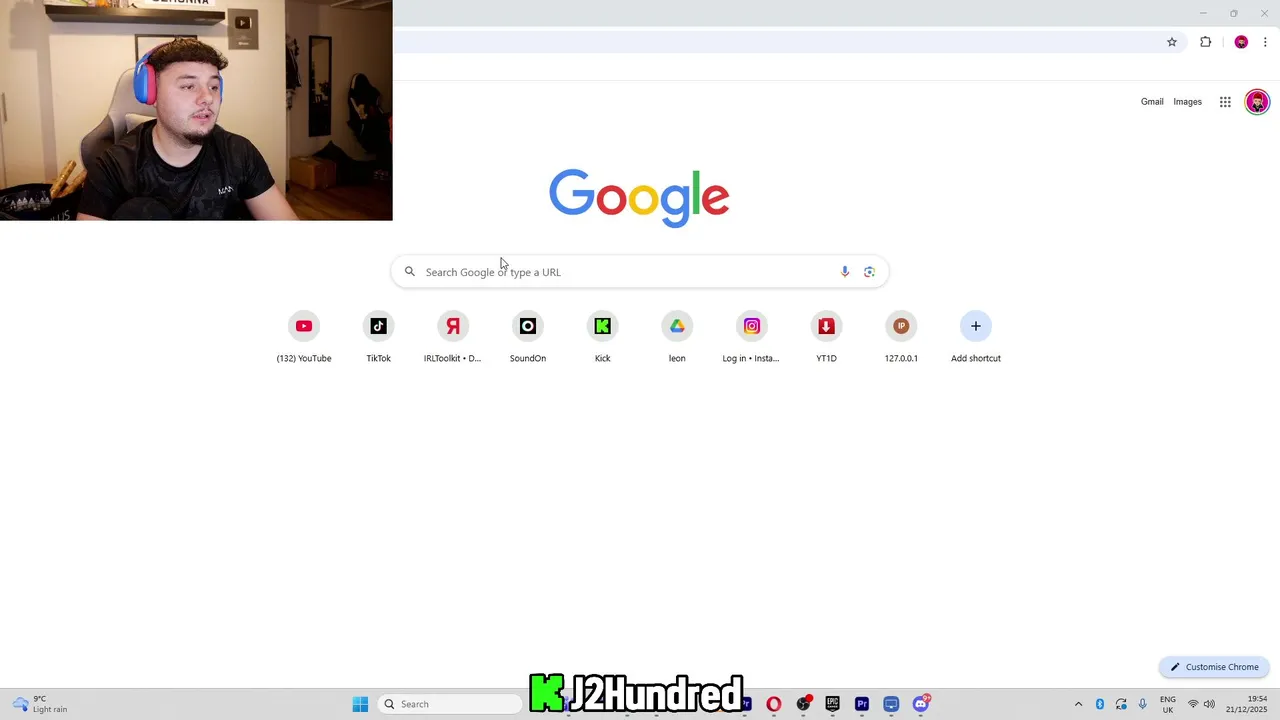Click the Google search box
The image size is (1280, 720).
point(640,272)
